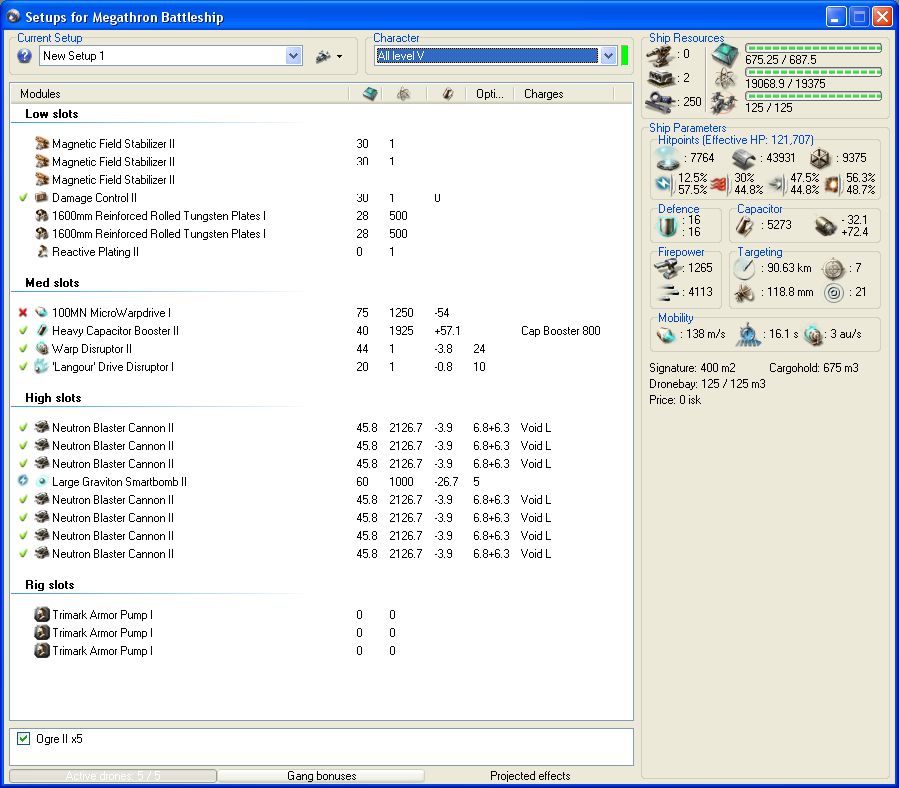Click the CPU column header icon
The image size is (899, 788).
370,93
